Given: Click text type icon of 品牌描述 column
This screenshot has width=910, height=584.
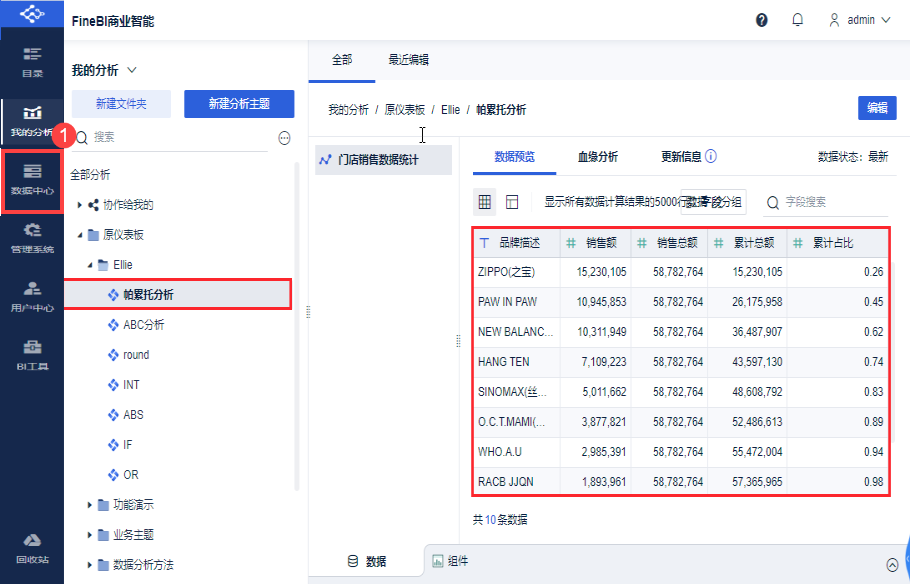Looking at the screenshot, I should pyautogui.click(x=485, y=243).
